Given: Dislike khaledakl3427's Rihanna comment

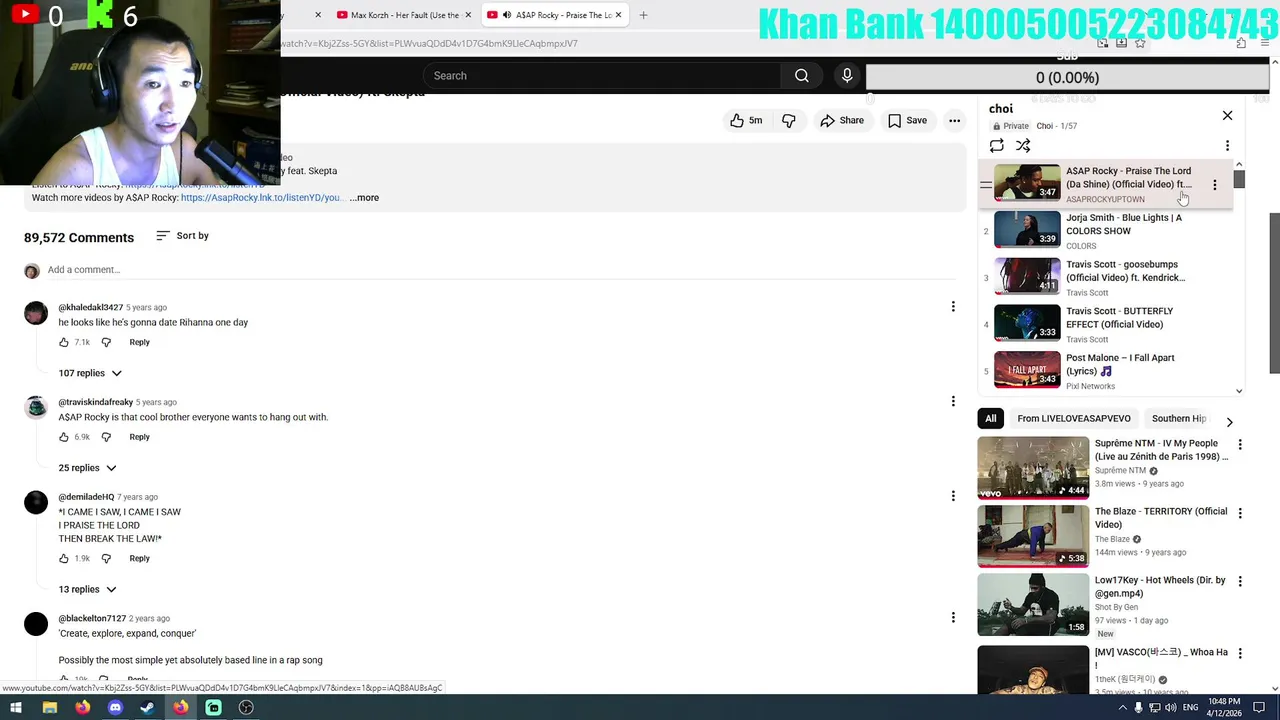Looking at the screenshot, I should pos(106,343).
